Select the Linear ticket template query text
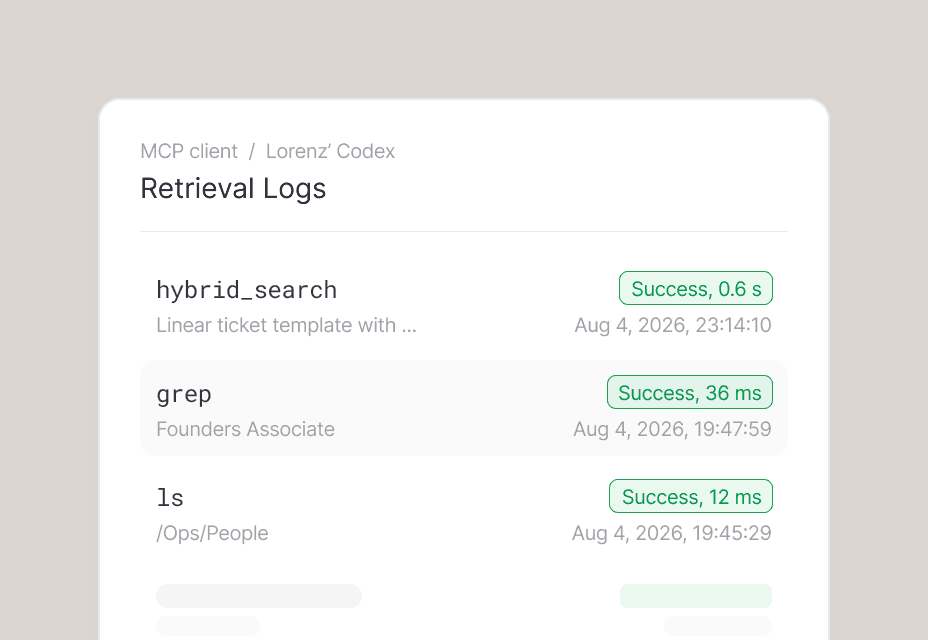 point(286,326)
